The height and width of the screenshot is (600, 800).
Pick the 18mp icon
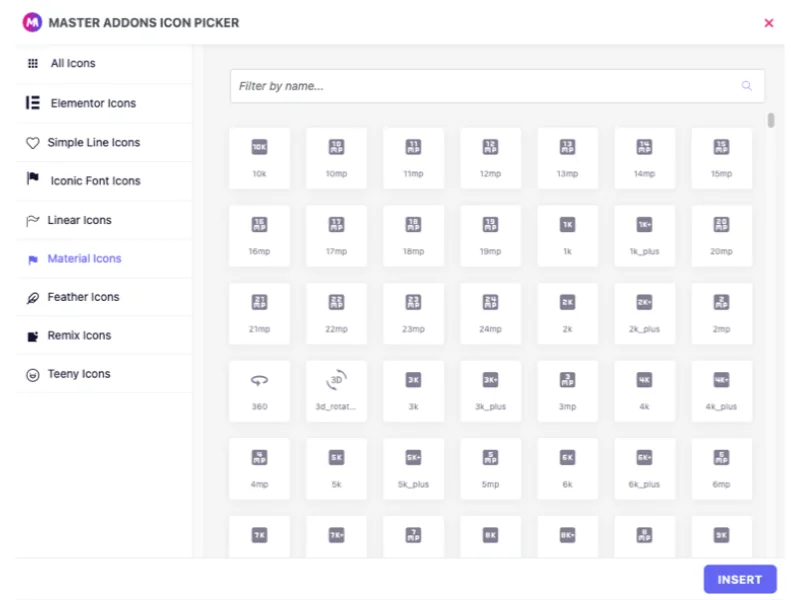click(413, 236)
